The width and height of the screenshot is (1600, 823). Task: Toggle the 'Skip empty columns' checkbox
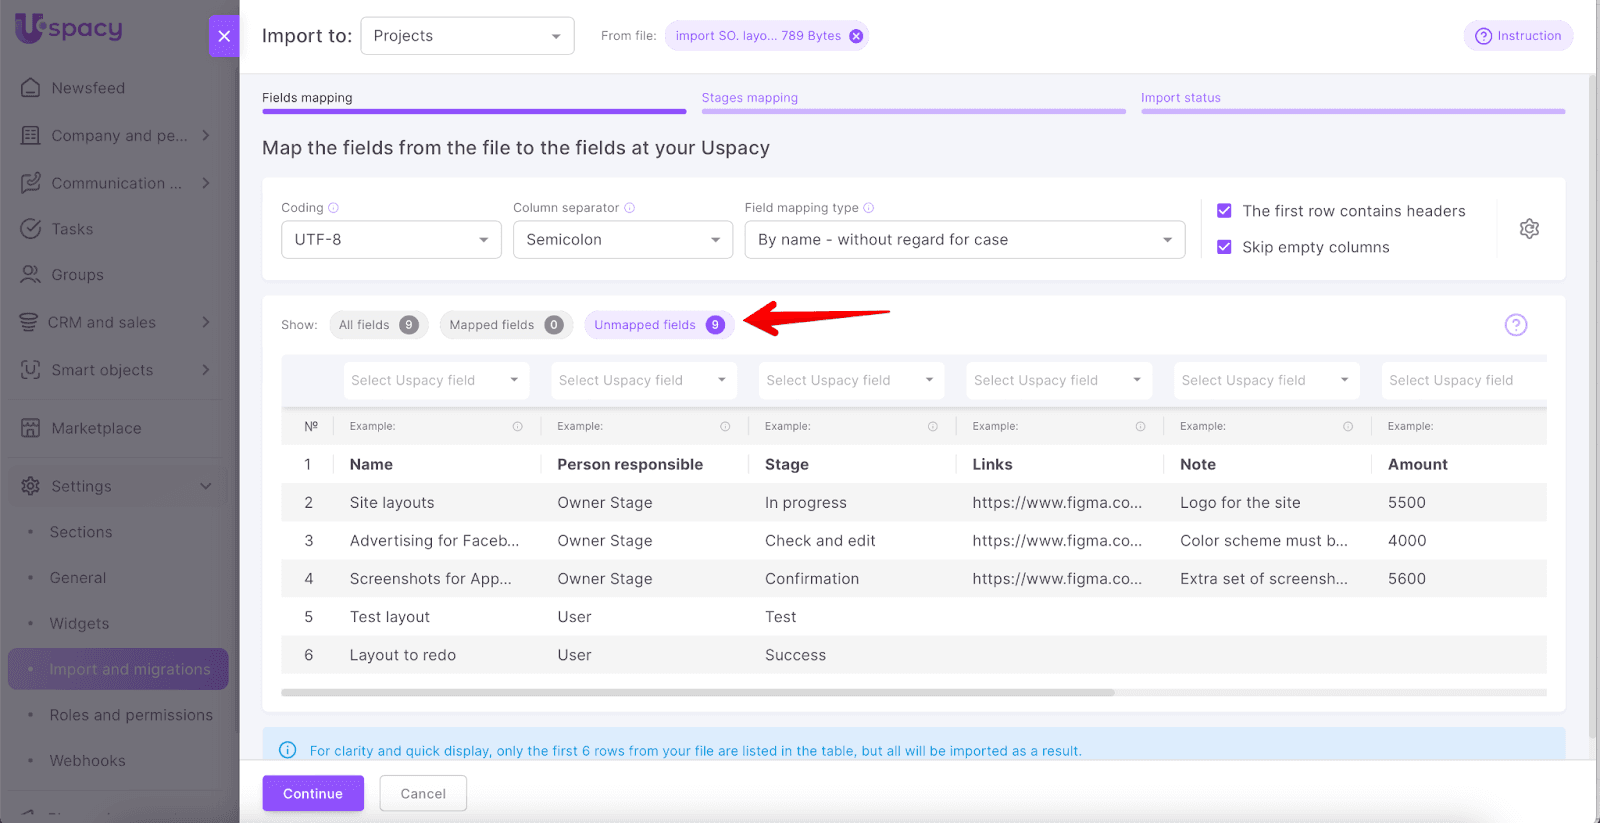(x=1224, y=247)
